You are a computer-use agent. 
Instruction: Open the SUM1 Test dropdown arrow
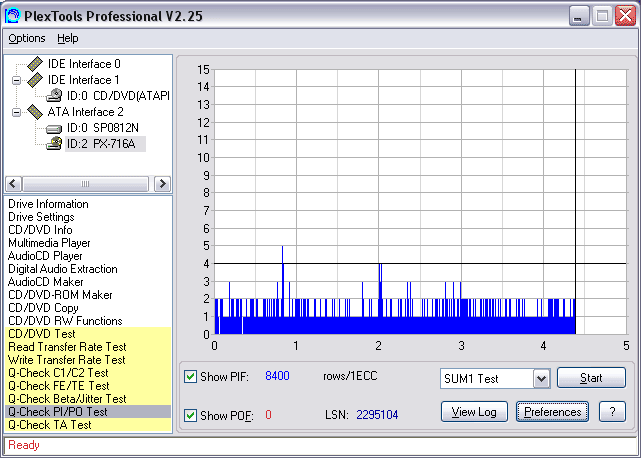(542, 379)
